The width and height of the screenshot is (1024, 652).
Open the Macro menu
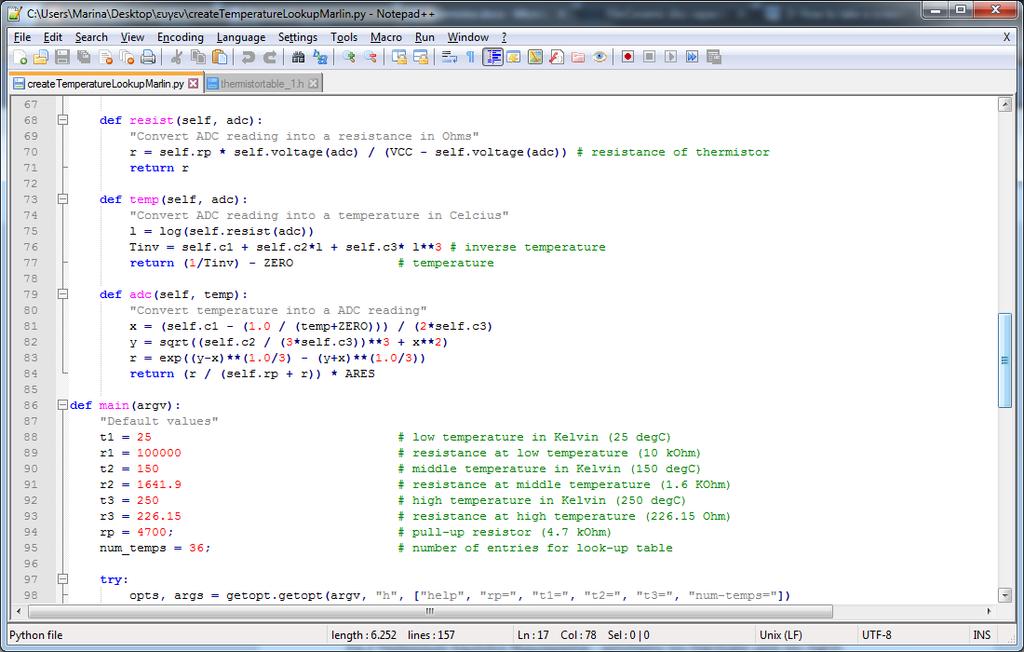pos(386,37)
